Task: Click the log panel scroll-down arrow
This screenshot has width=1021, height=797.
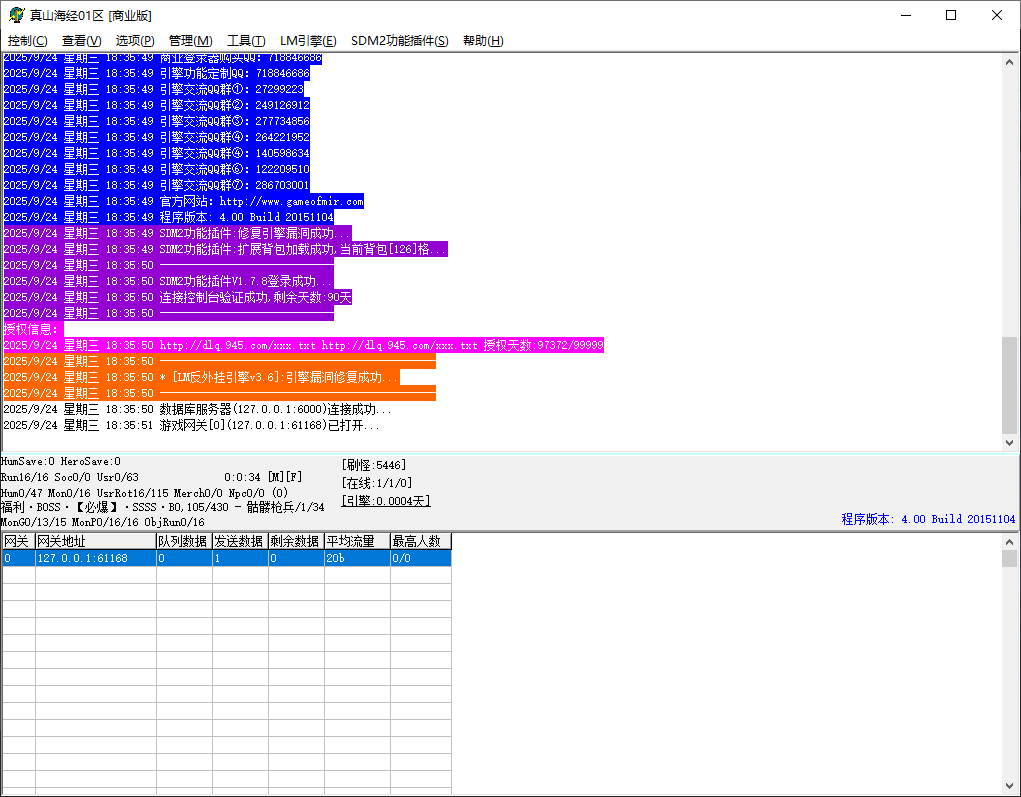Action: [x=1010, y=442]
